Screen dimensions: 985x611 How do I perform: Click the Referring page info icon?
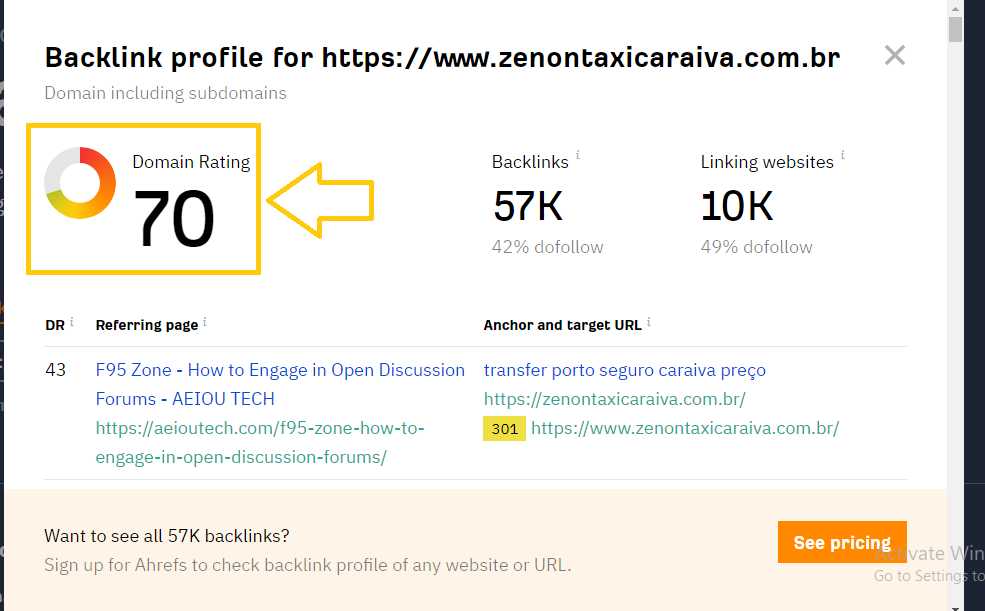click(205, 321)
